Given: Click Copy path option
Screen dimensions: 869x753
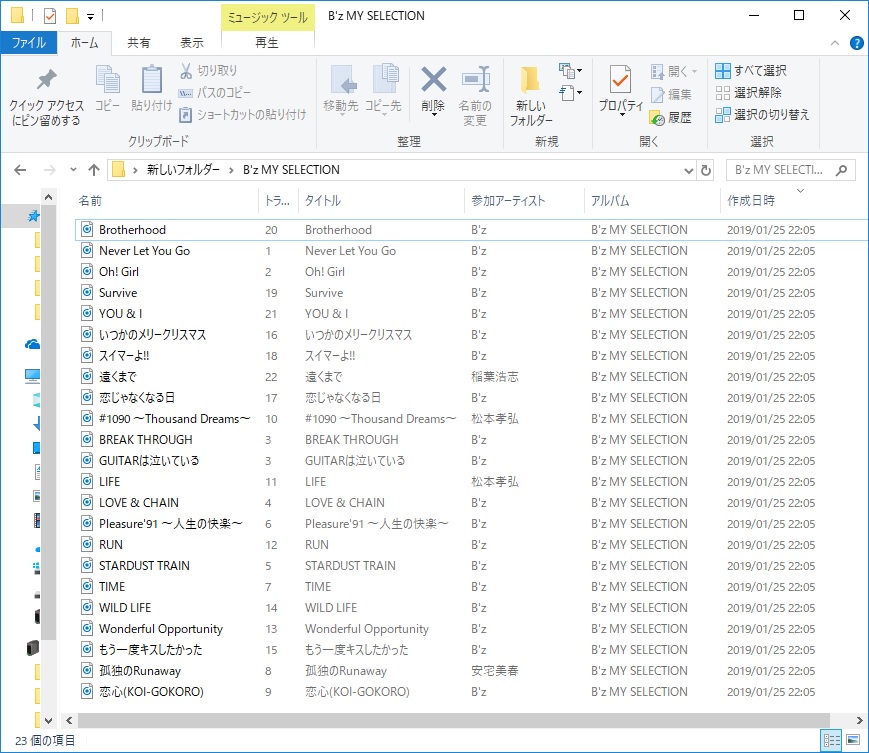Looking at the screenshot, I should 214,93.
